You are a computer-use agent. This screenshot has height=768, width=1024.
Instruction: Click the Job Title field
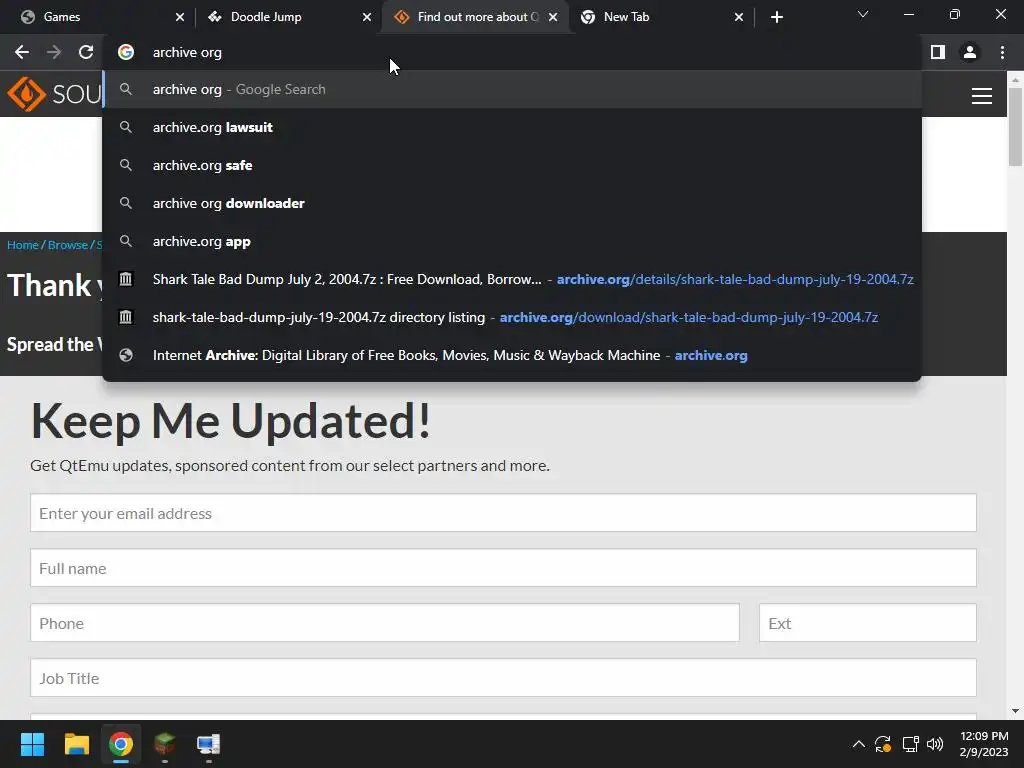tap(503, 678)
